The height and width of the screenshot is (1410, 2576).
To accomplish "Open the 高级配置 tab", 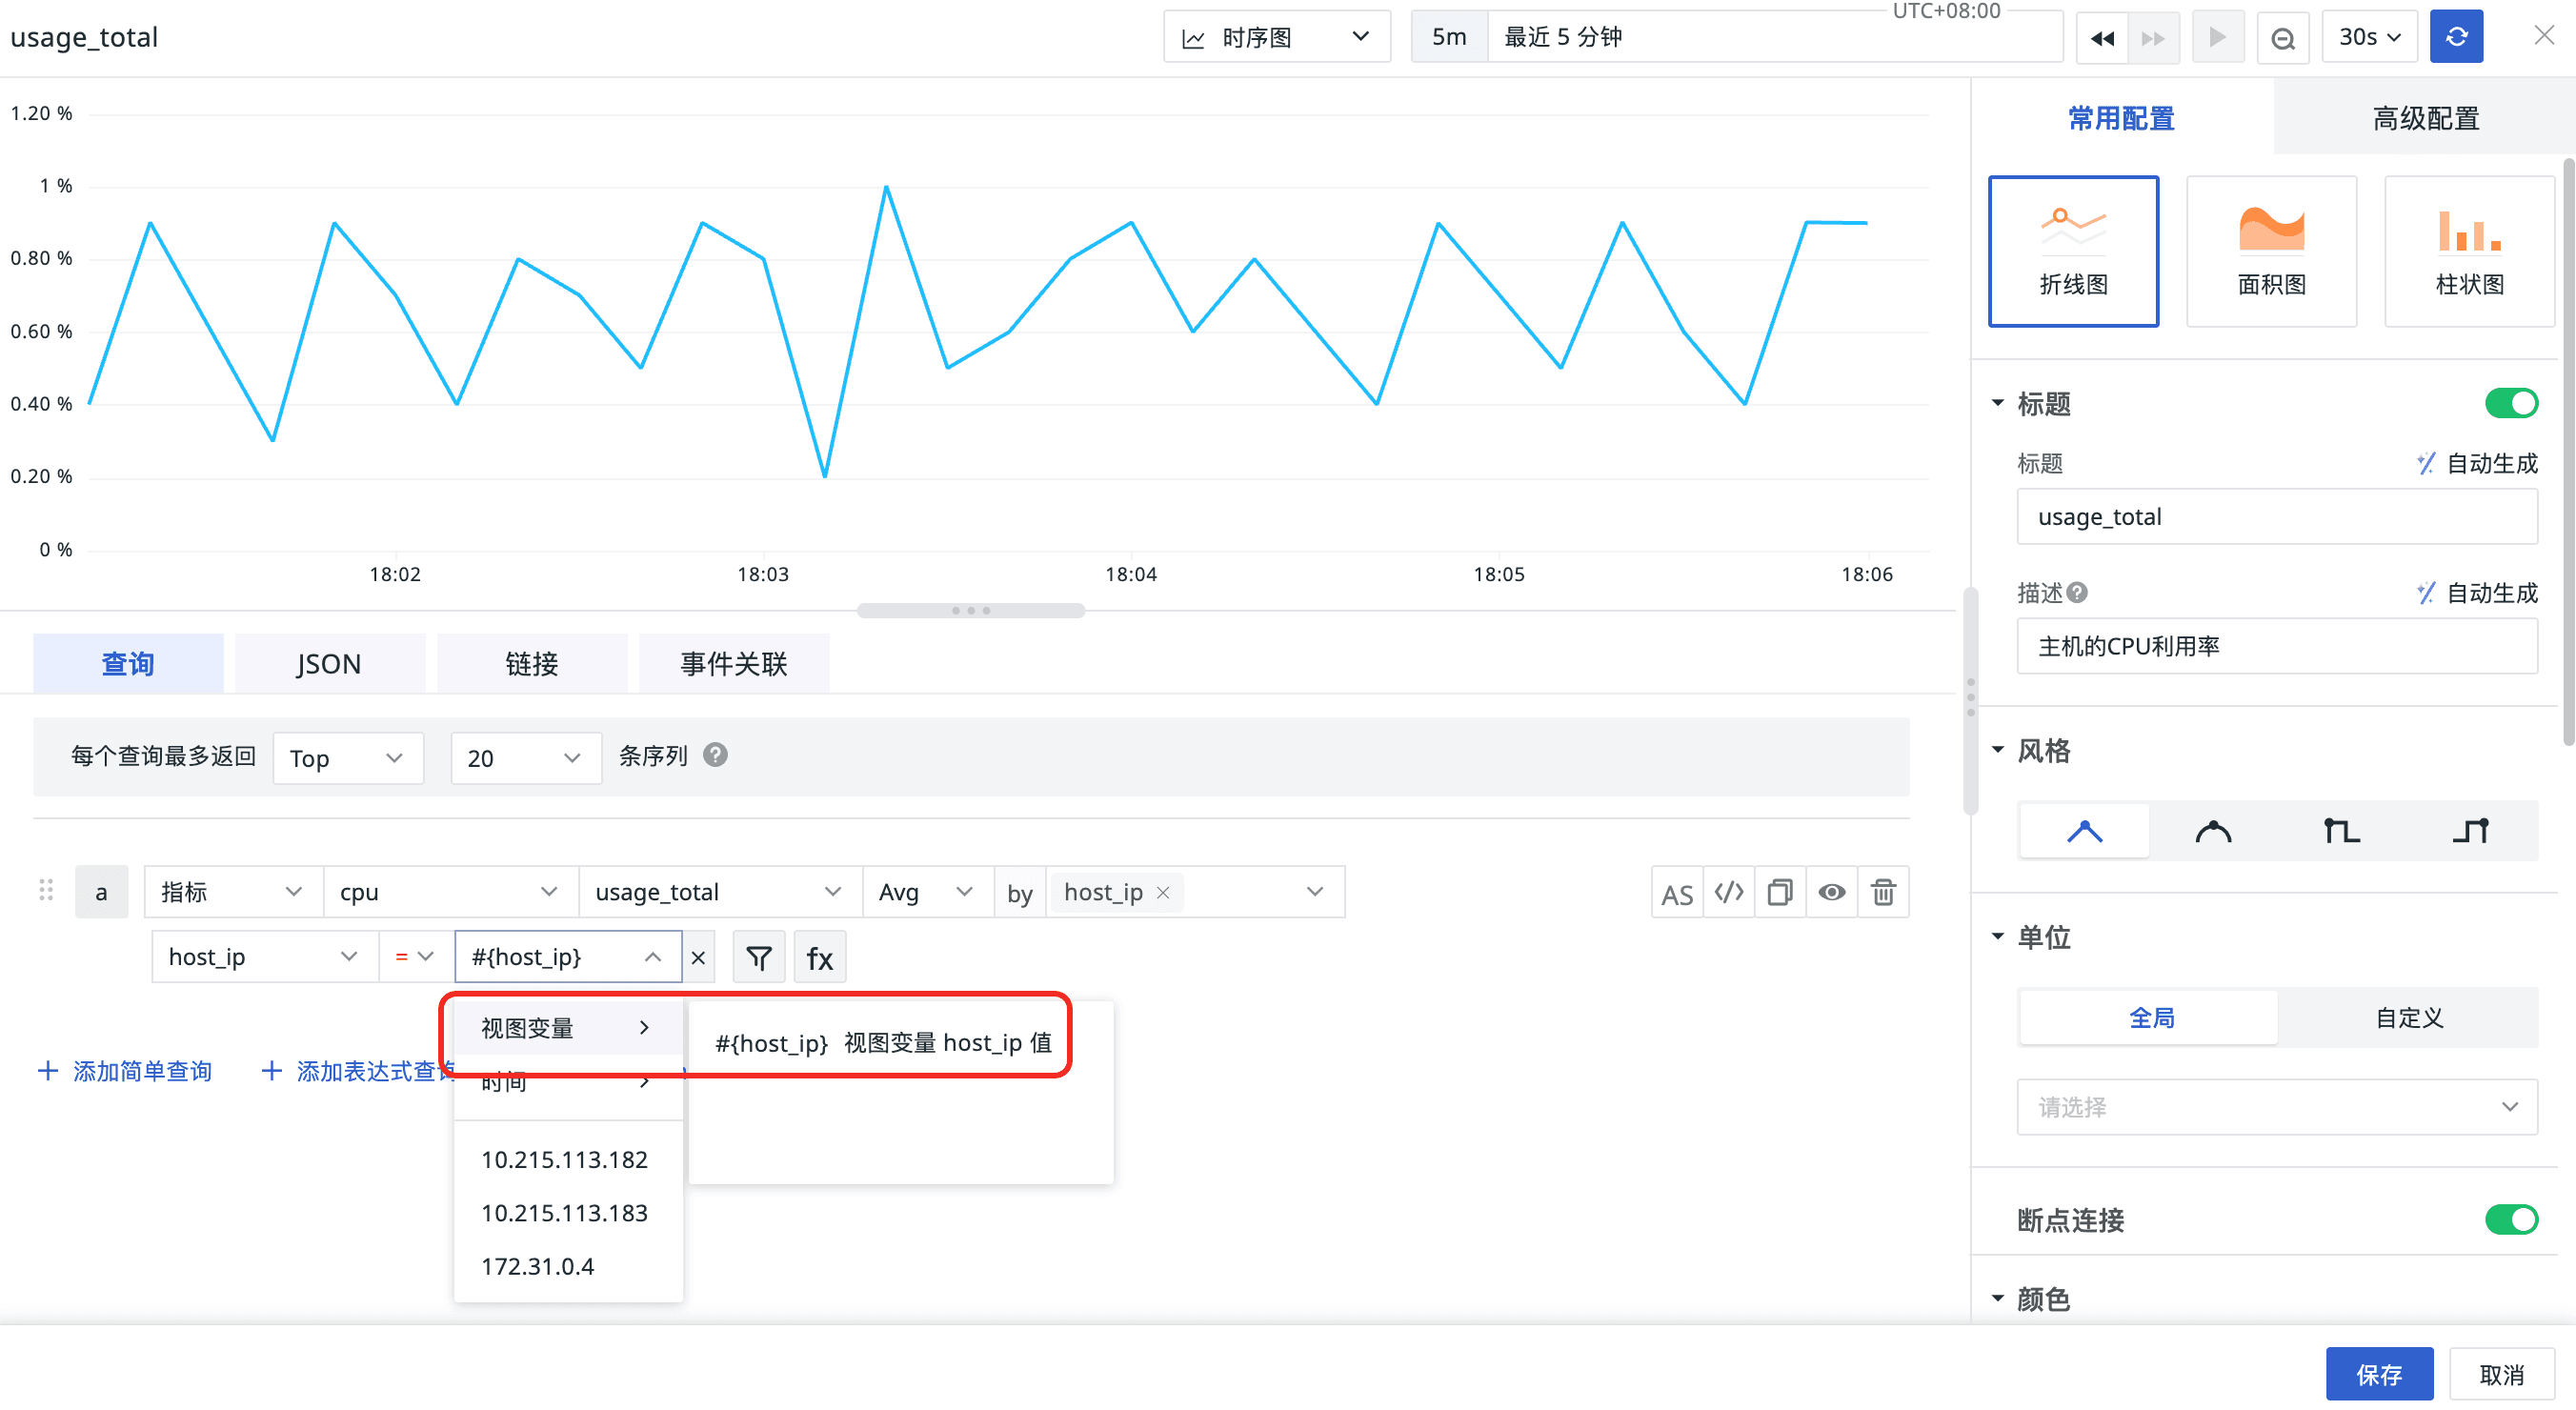I will pyautogui.click(x=2425, y=118).
